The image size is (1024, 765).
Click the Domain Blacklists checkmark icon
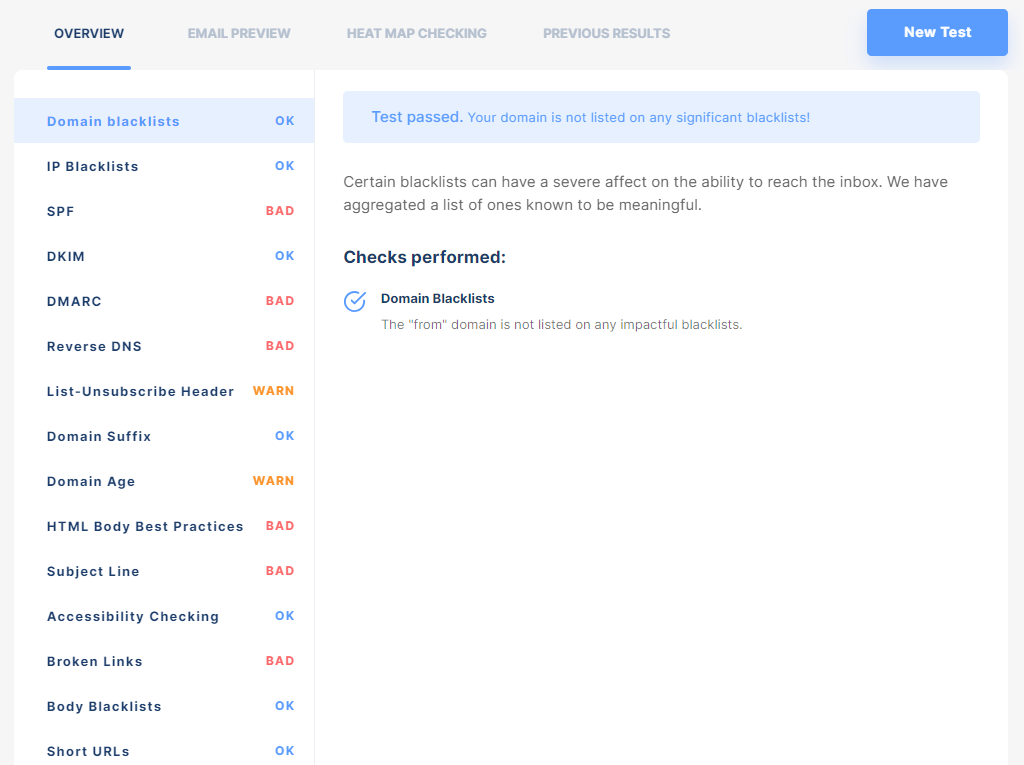[355, 301]
